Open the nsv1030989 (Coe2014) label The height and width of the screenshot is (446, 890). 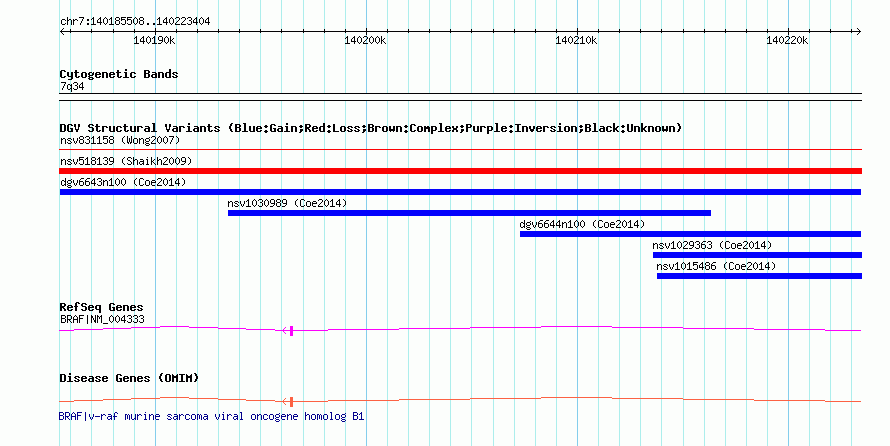(287, 203)
